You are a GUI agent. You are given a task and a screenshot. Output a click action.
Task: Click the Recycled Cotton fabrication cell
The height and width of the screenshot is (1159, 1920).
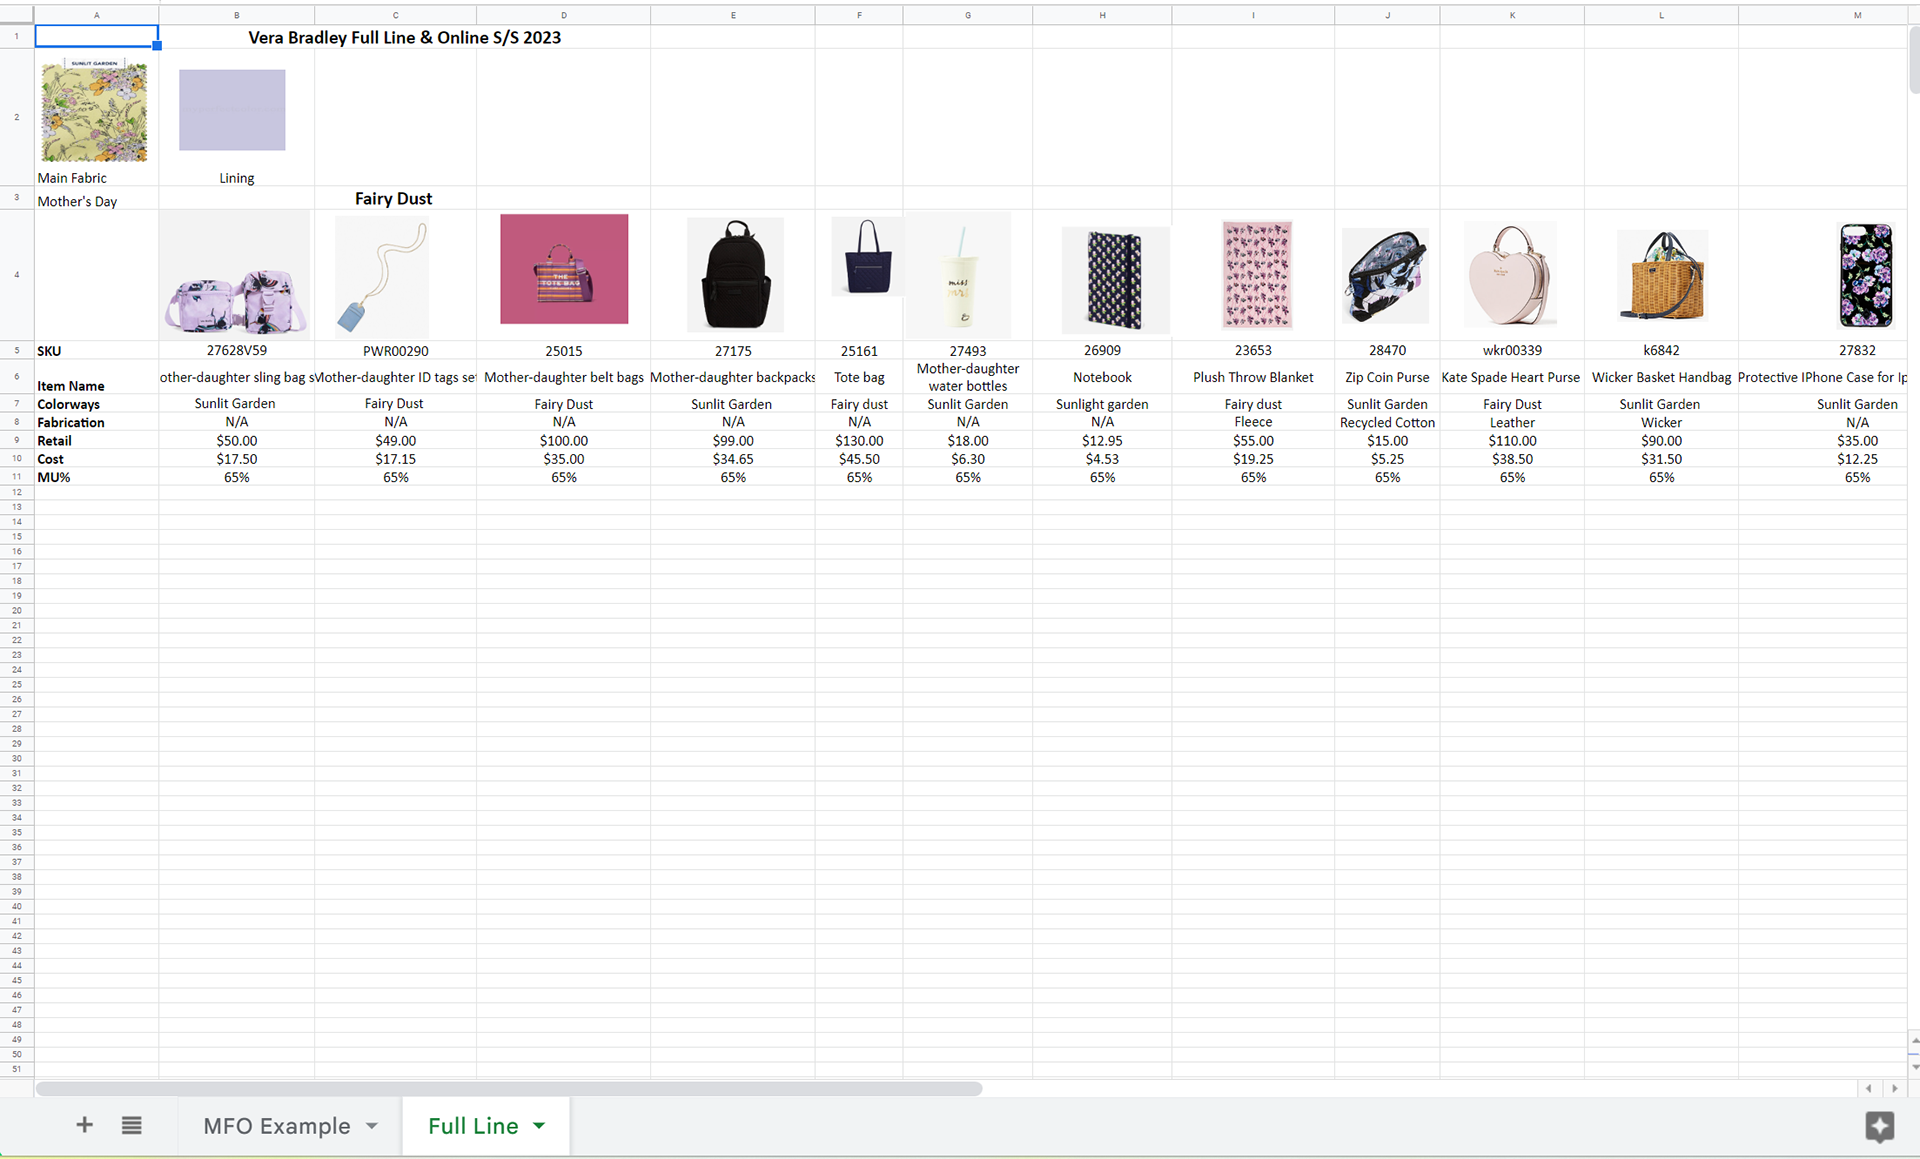pos(1387,422)
